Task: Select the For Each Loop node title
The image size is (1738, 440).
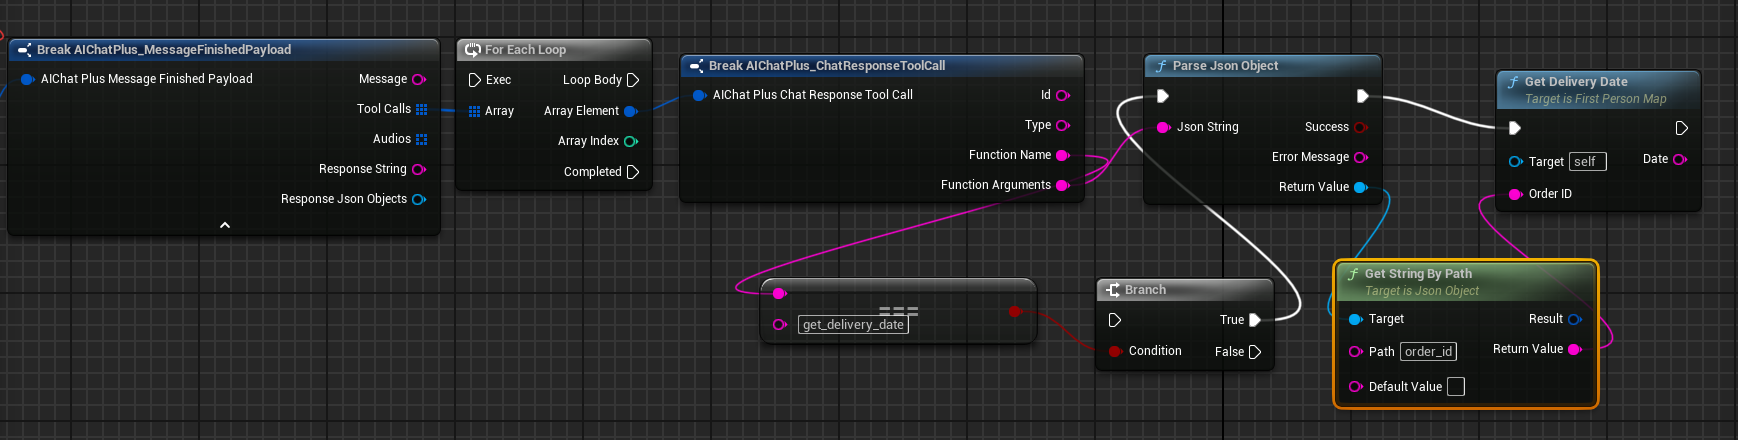Action: pyautogui.click(x=525, y=49)
